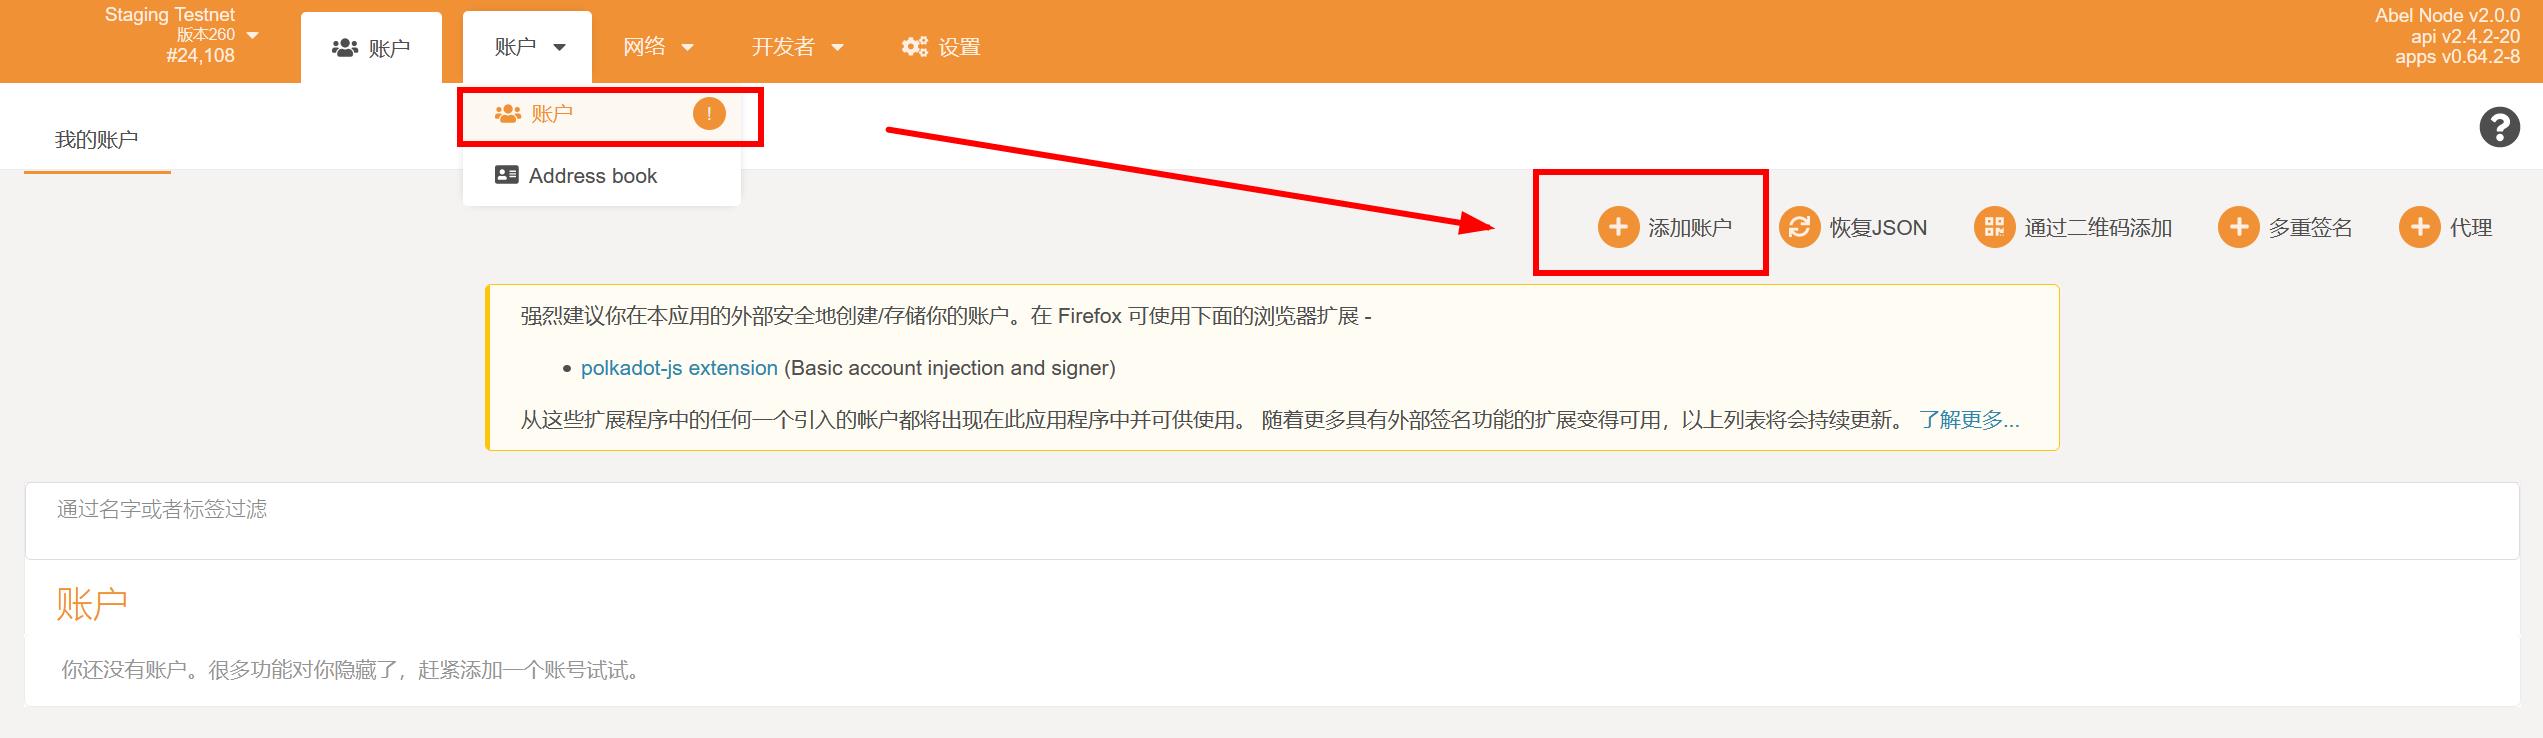Click the plus icon next to 多重签名
The height and width of the screenshot is (738, 2543).
tap(2238, 227)
